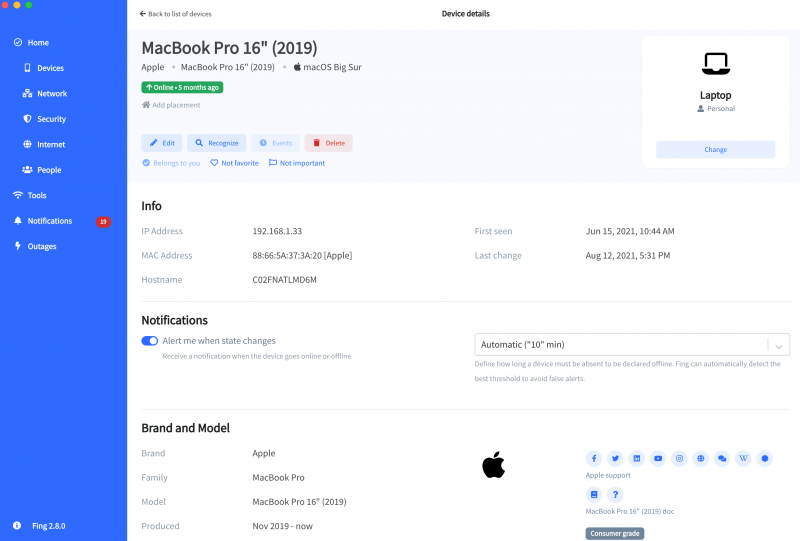Click the hexagon-shaped icon after the Wikipedia icon
The image size is (800, 541).
765,458
